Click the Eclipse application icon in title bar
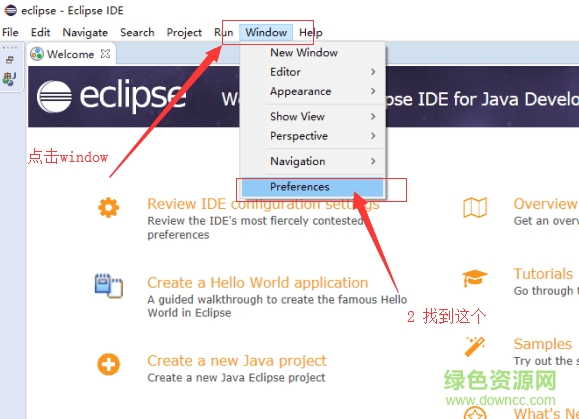579x419 pixels. pyautogui.click(x=10, y=10)
